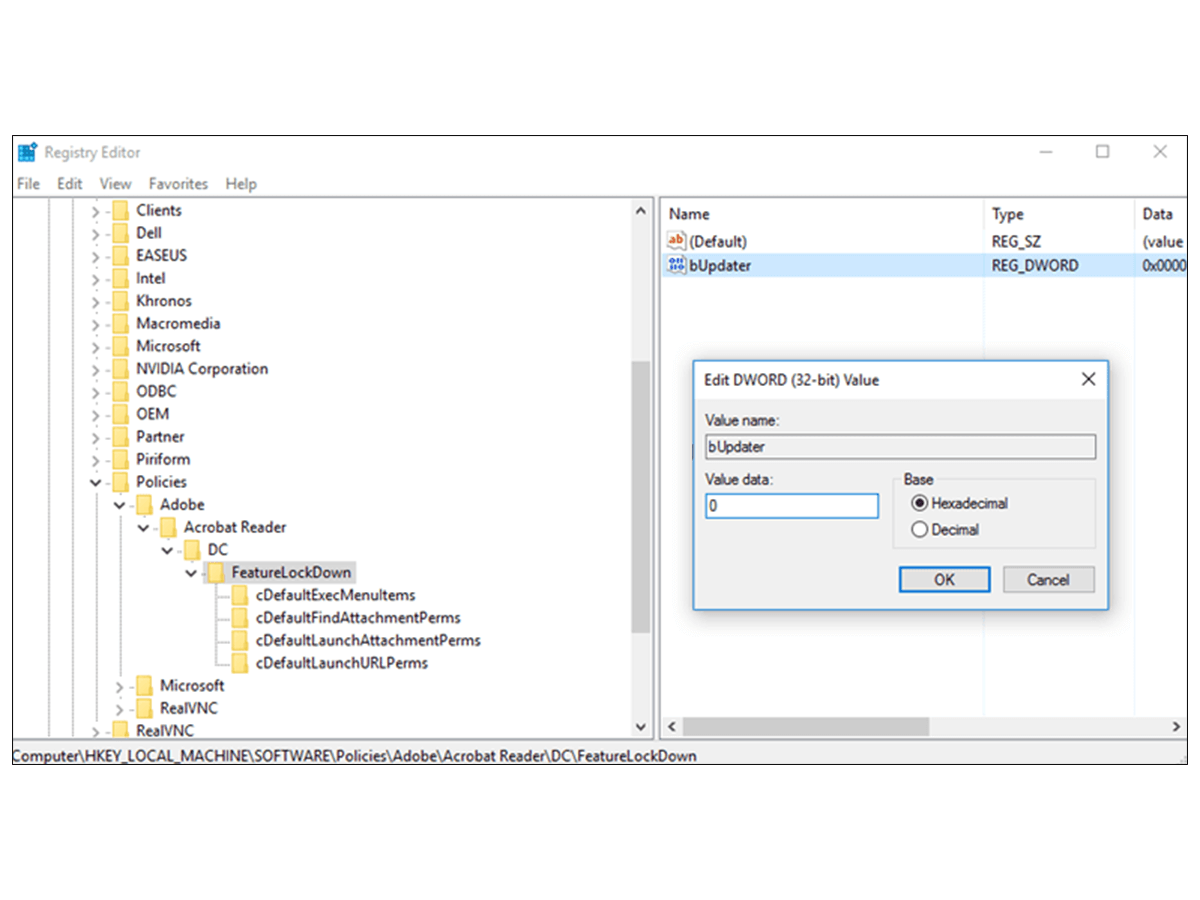Click the (Default) REG_SZ icon

tap(676, 241)
